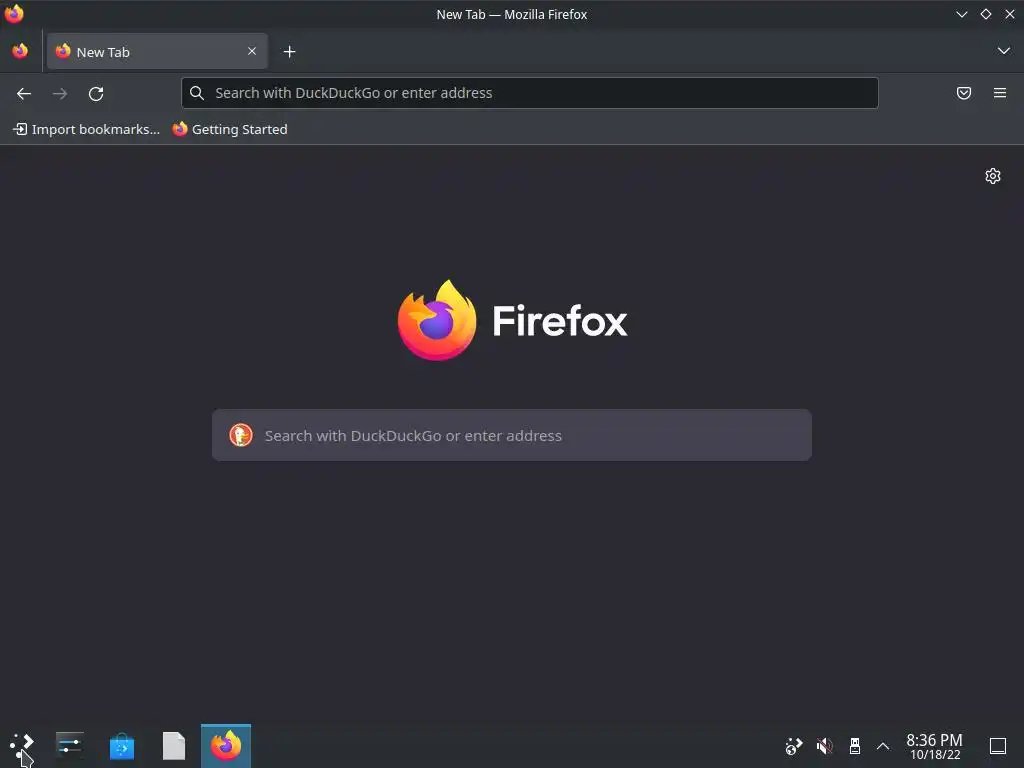Open the clock showing 8:36 PM
The width and height of the screenshot is (1024, 768).
coord(935,746)
